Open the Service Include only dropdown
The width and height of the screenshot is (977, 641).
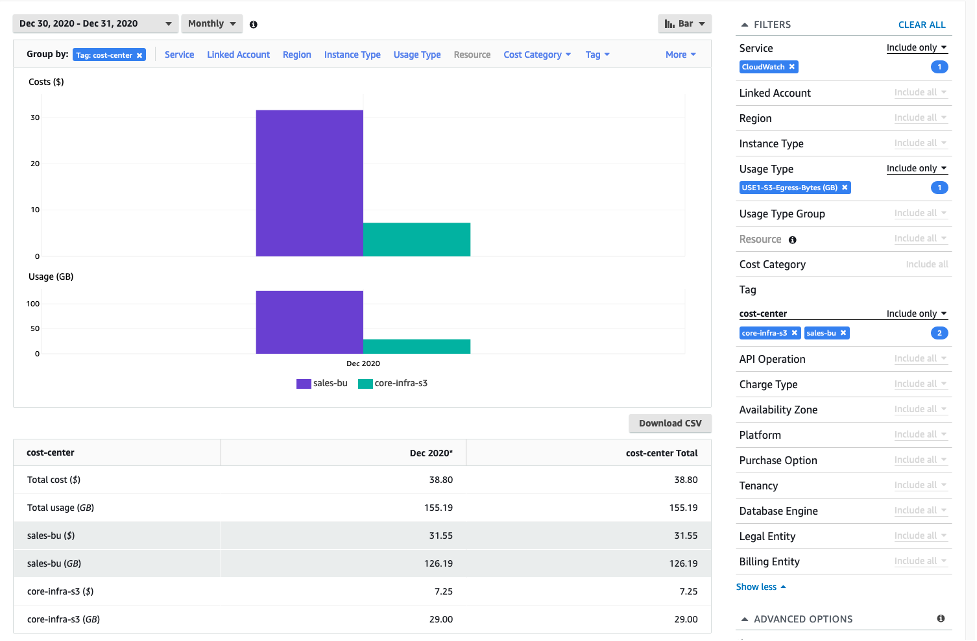(916, 47)
